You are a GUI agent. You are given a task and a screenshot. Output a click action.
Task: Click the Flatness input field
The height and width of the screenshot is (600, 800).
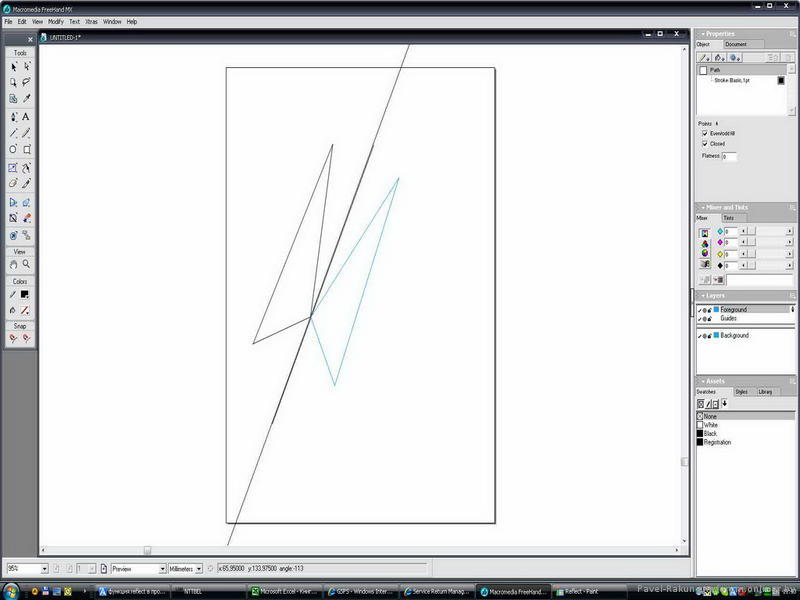click(729, 157)
